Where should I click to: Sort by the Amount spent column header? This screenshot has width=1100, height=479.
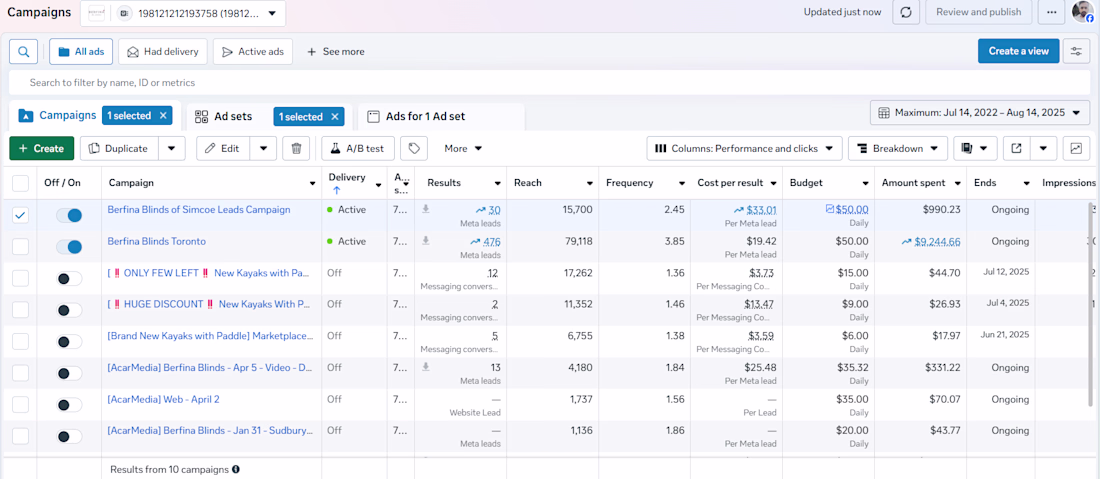point(913,183)
